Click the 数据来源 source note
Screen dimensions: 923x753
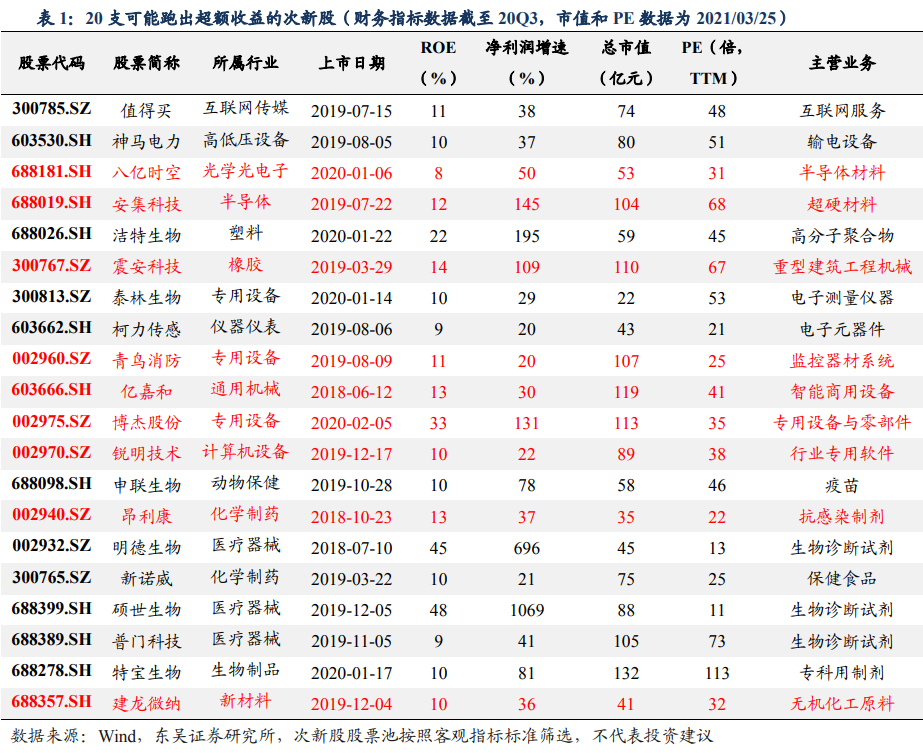click(x=362, y=735)
